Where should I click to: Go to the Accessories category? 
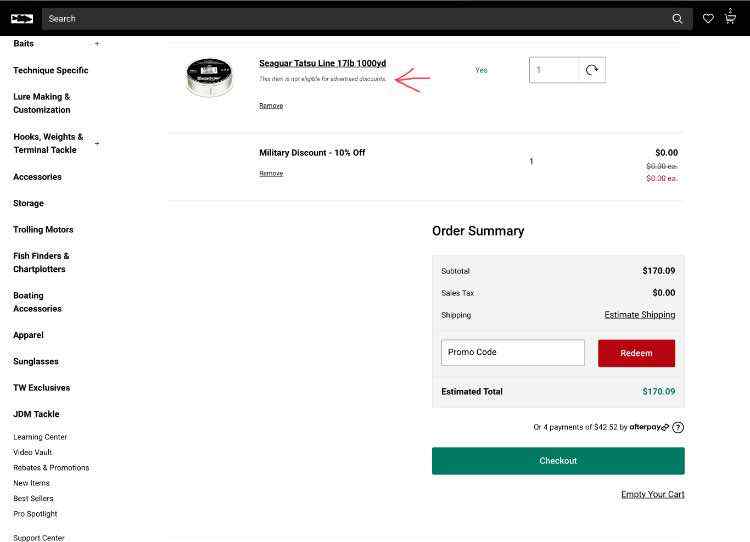click(37, 177)
